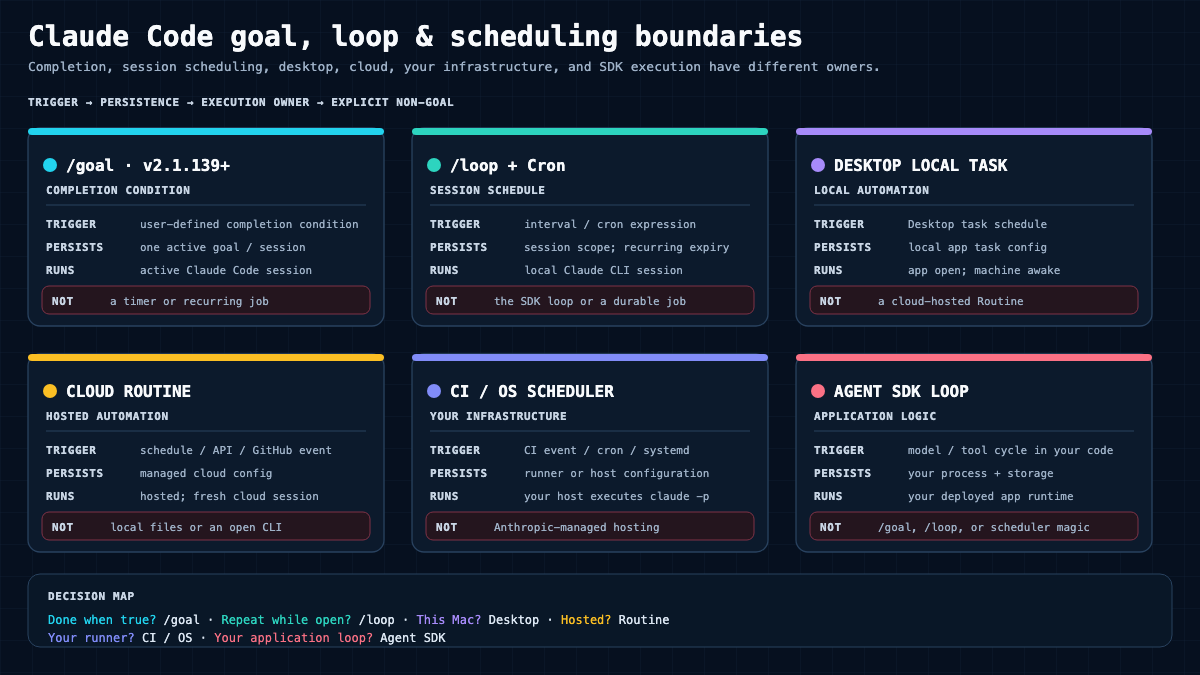This screenshot has height=675, width=1200.
Task: Click 'CI / OS' answer in the decision map
Action: (167, 638)
